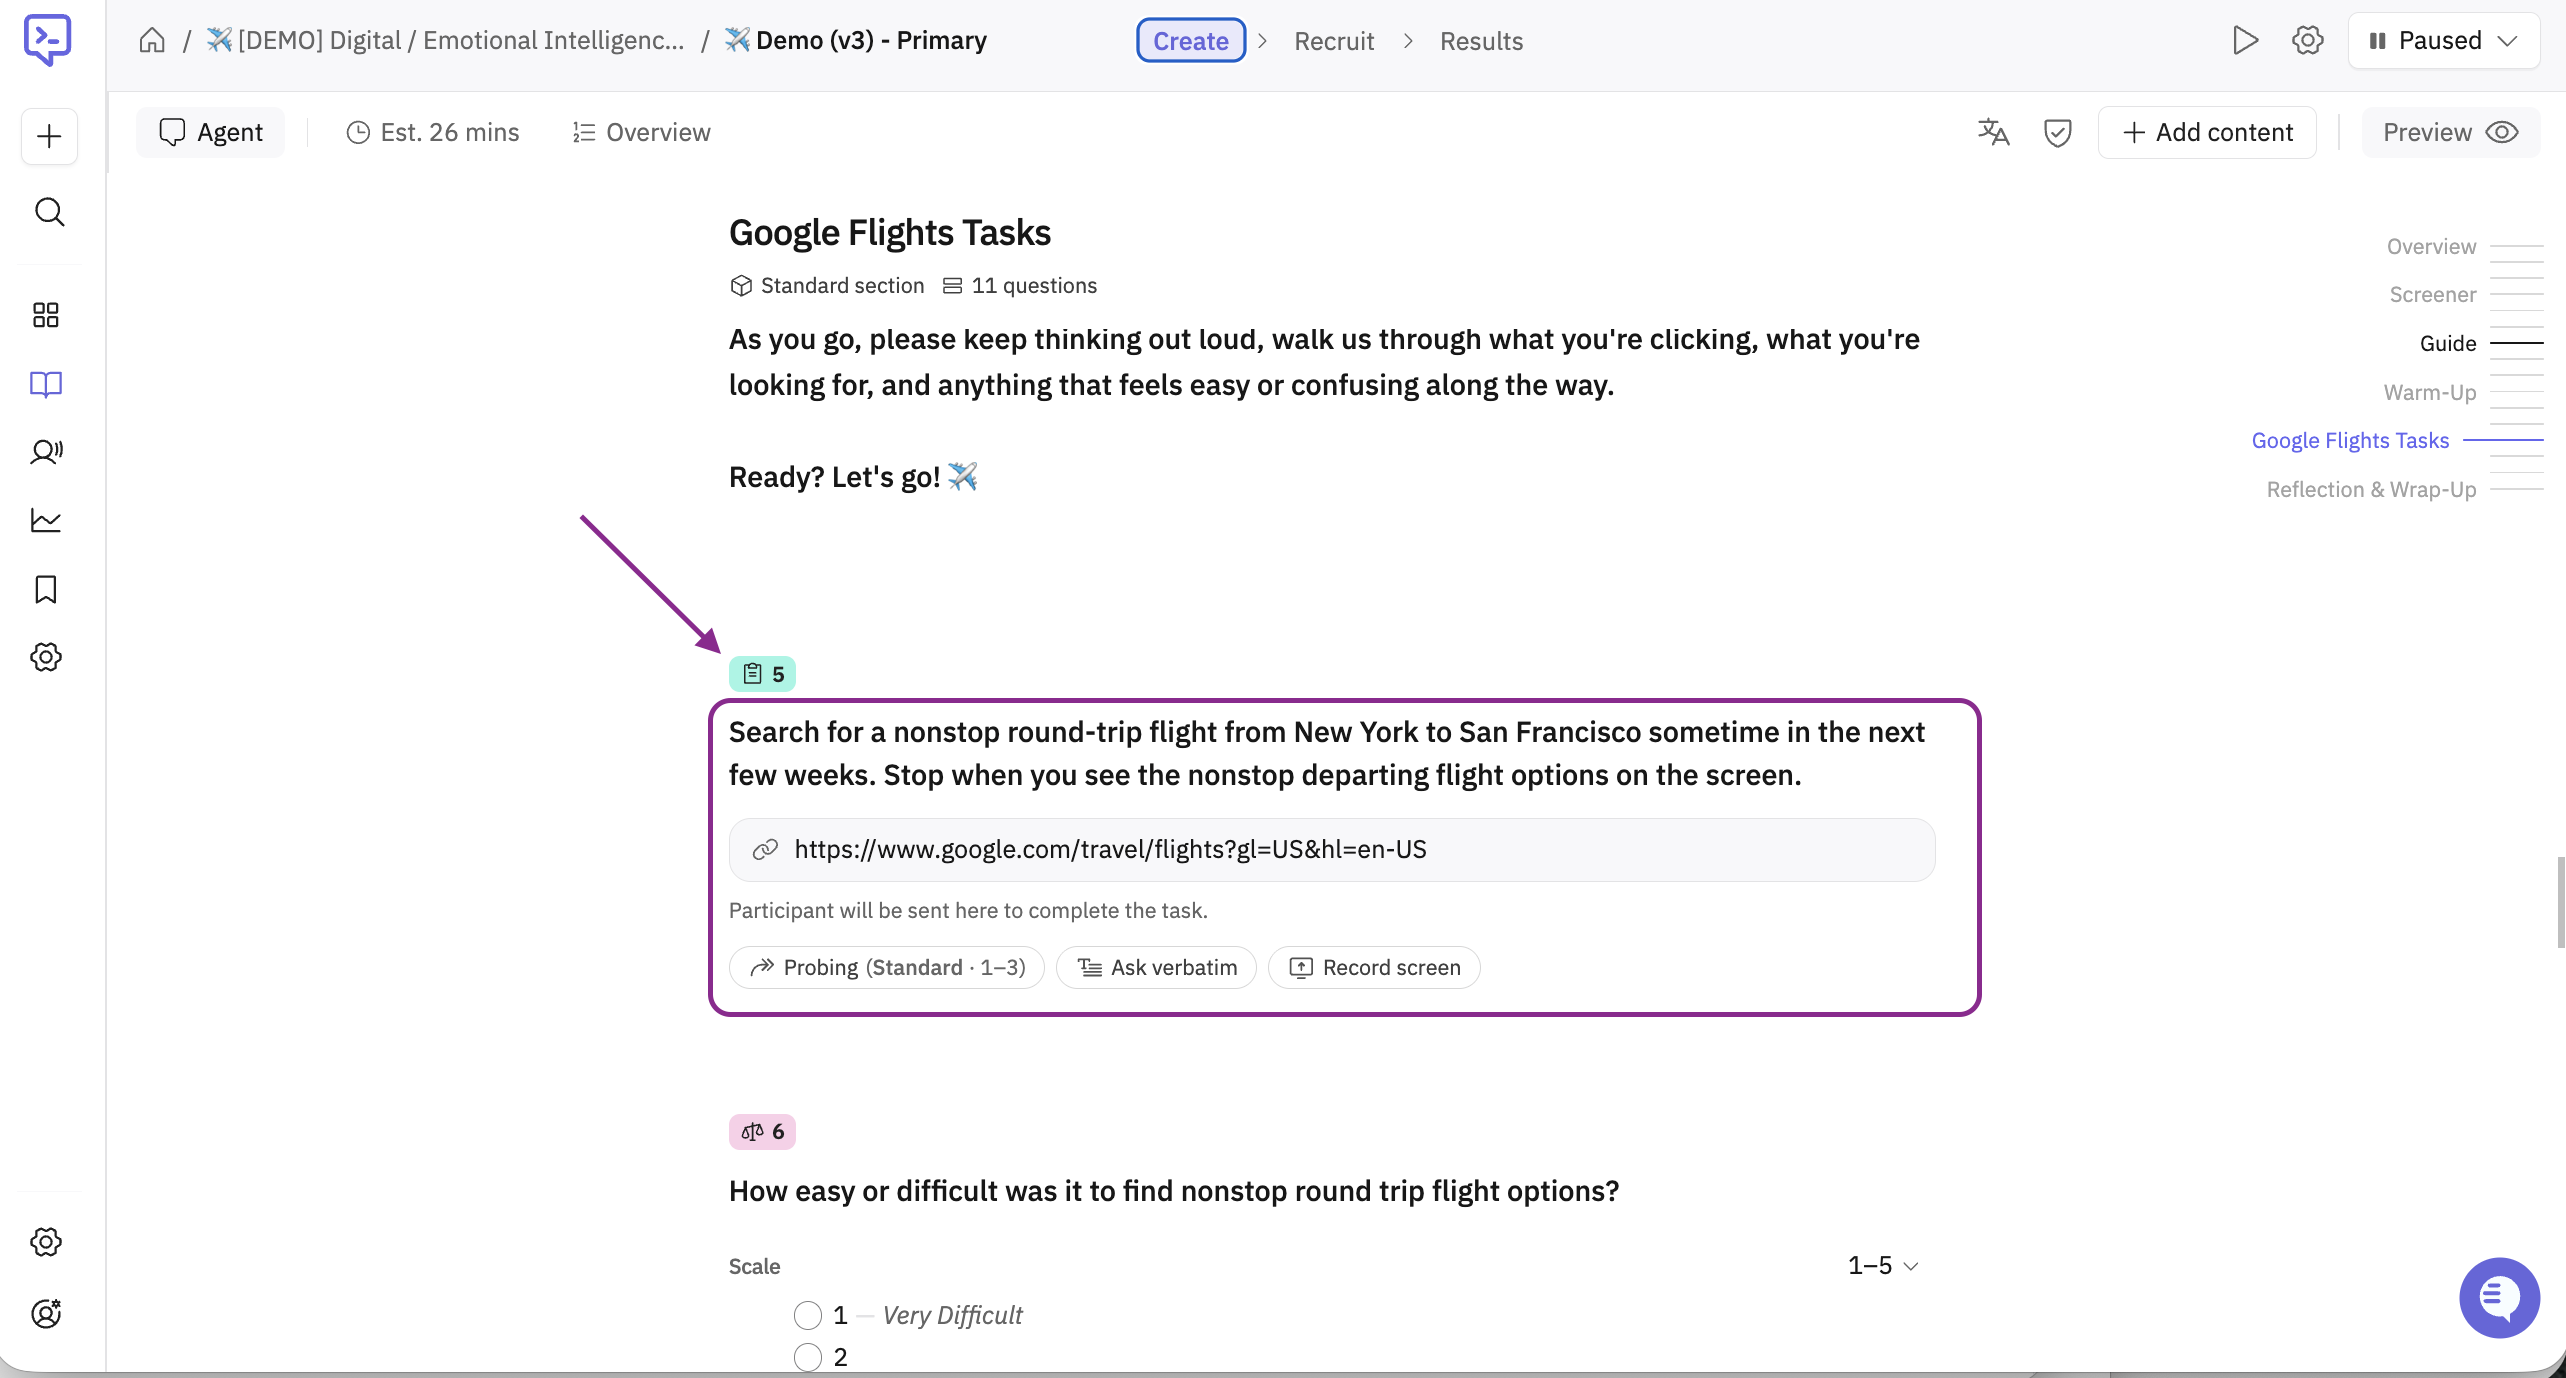Jump to Screener in the outline
Viewport: 2566px width, 1378px height.
[x=2432, y=294]
